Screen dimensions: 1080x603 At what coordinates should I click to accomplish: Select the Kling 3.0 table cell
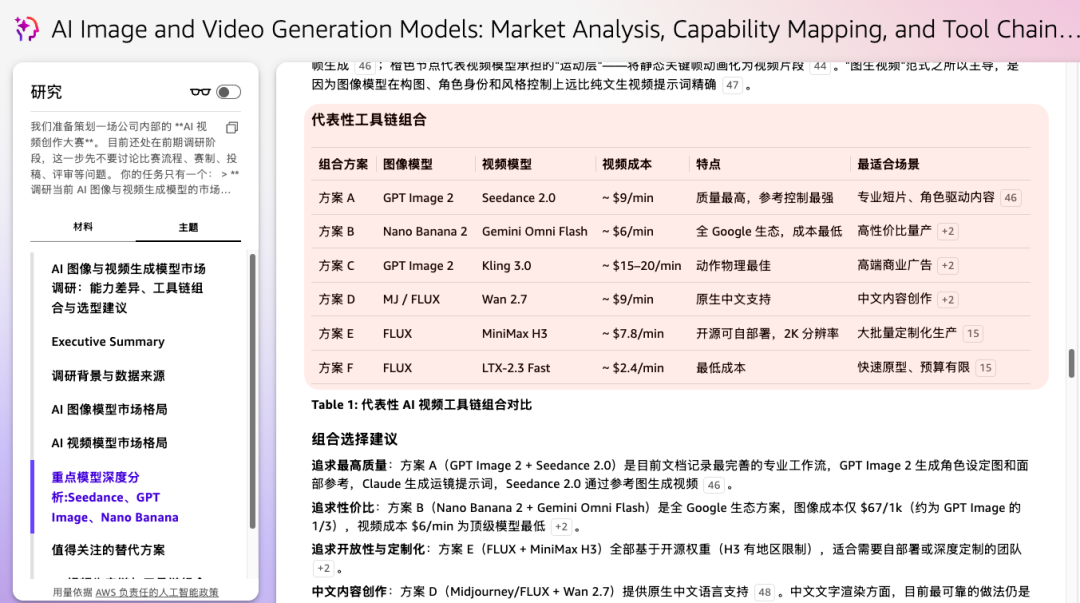[506, 266]
